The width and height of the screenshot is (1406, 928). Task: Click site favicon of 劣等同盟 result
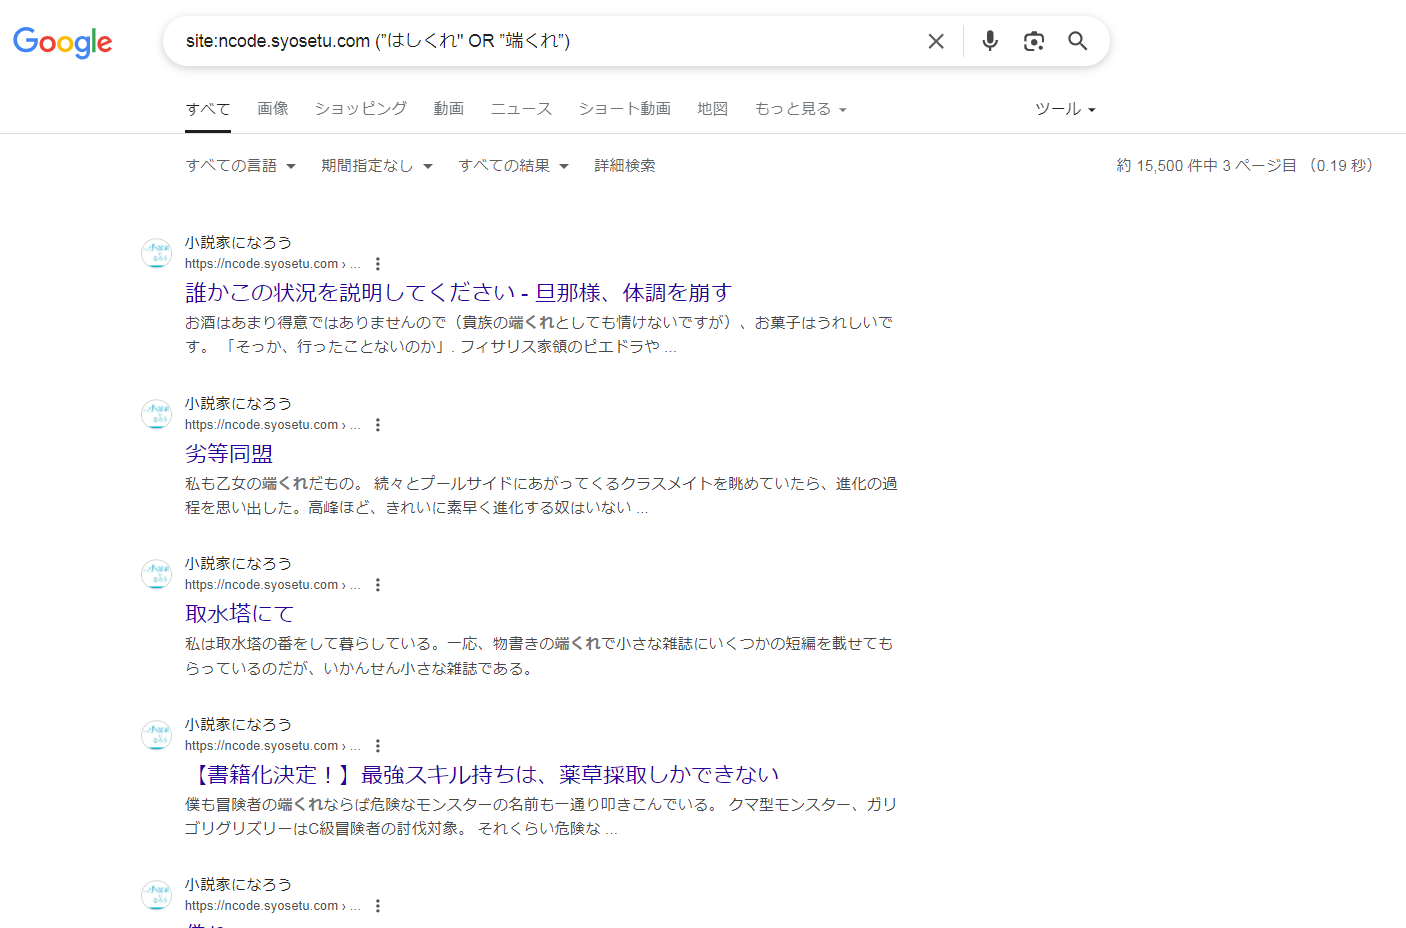click(156, 414)
